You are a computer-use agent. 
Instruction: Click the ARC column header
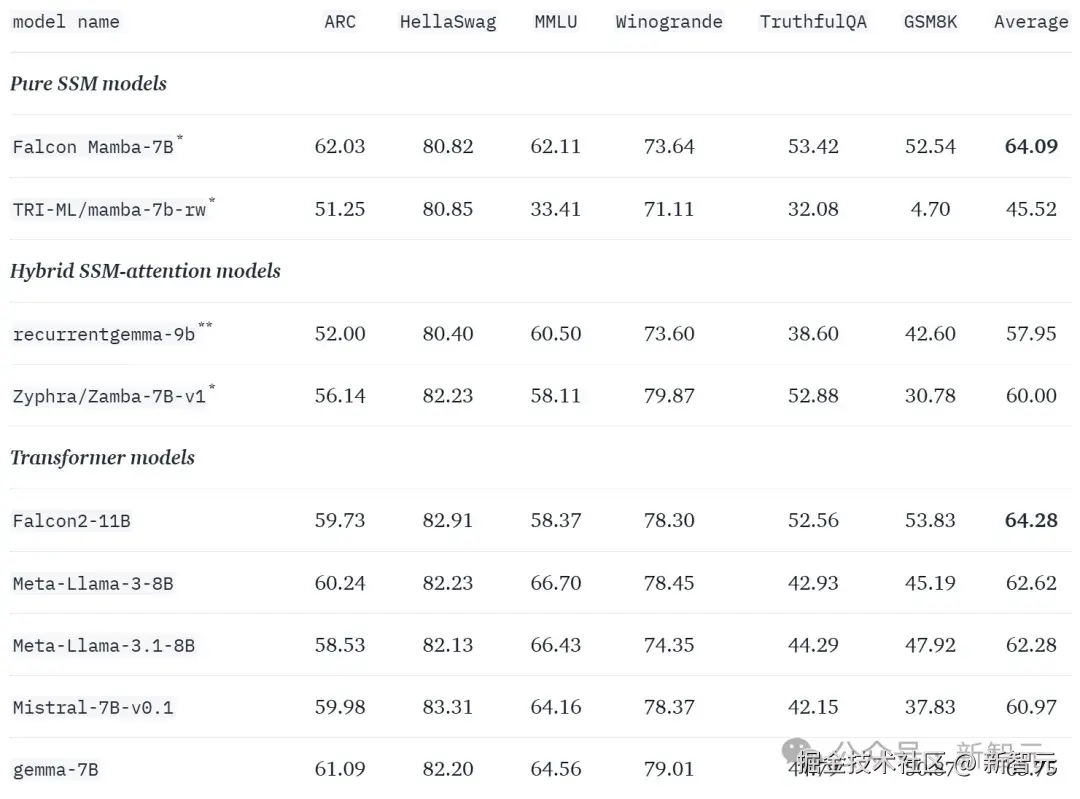pos(340,22)
